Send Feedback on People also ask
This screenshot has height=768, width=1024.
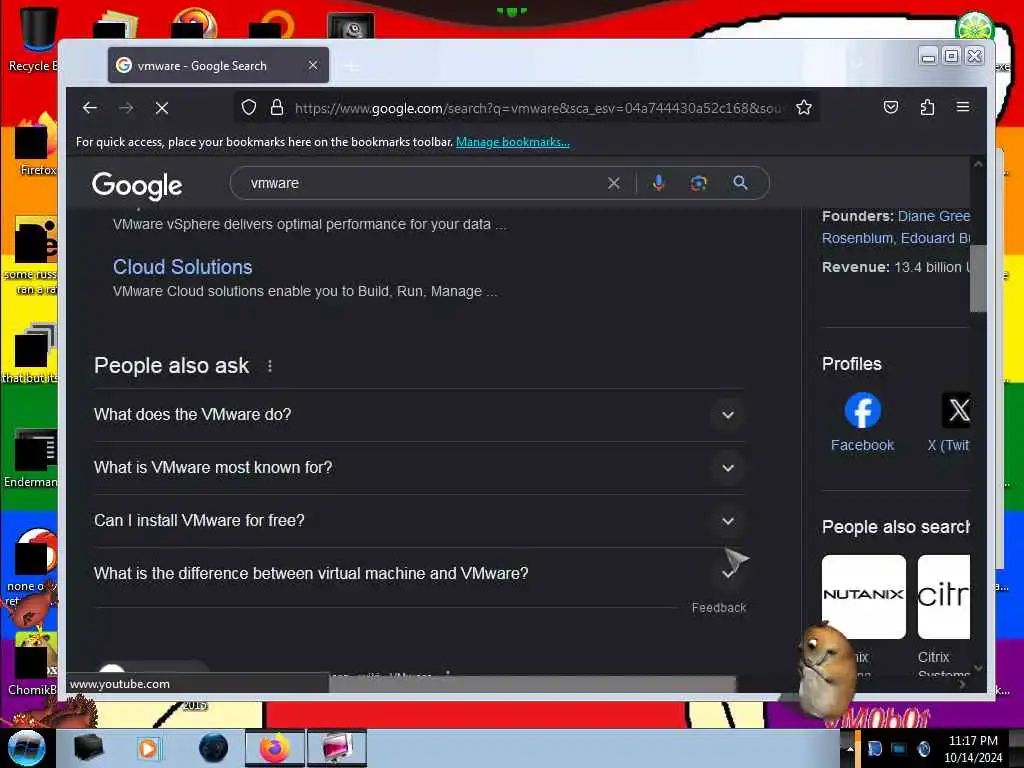click(x=718, y=608)
